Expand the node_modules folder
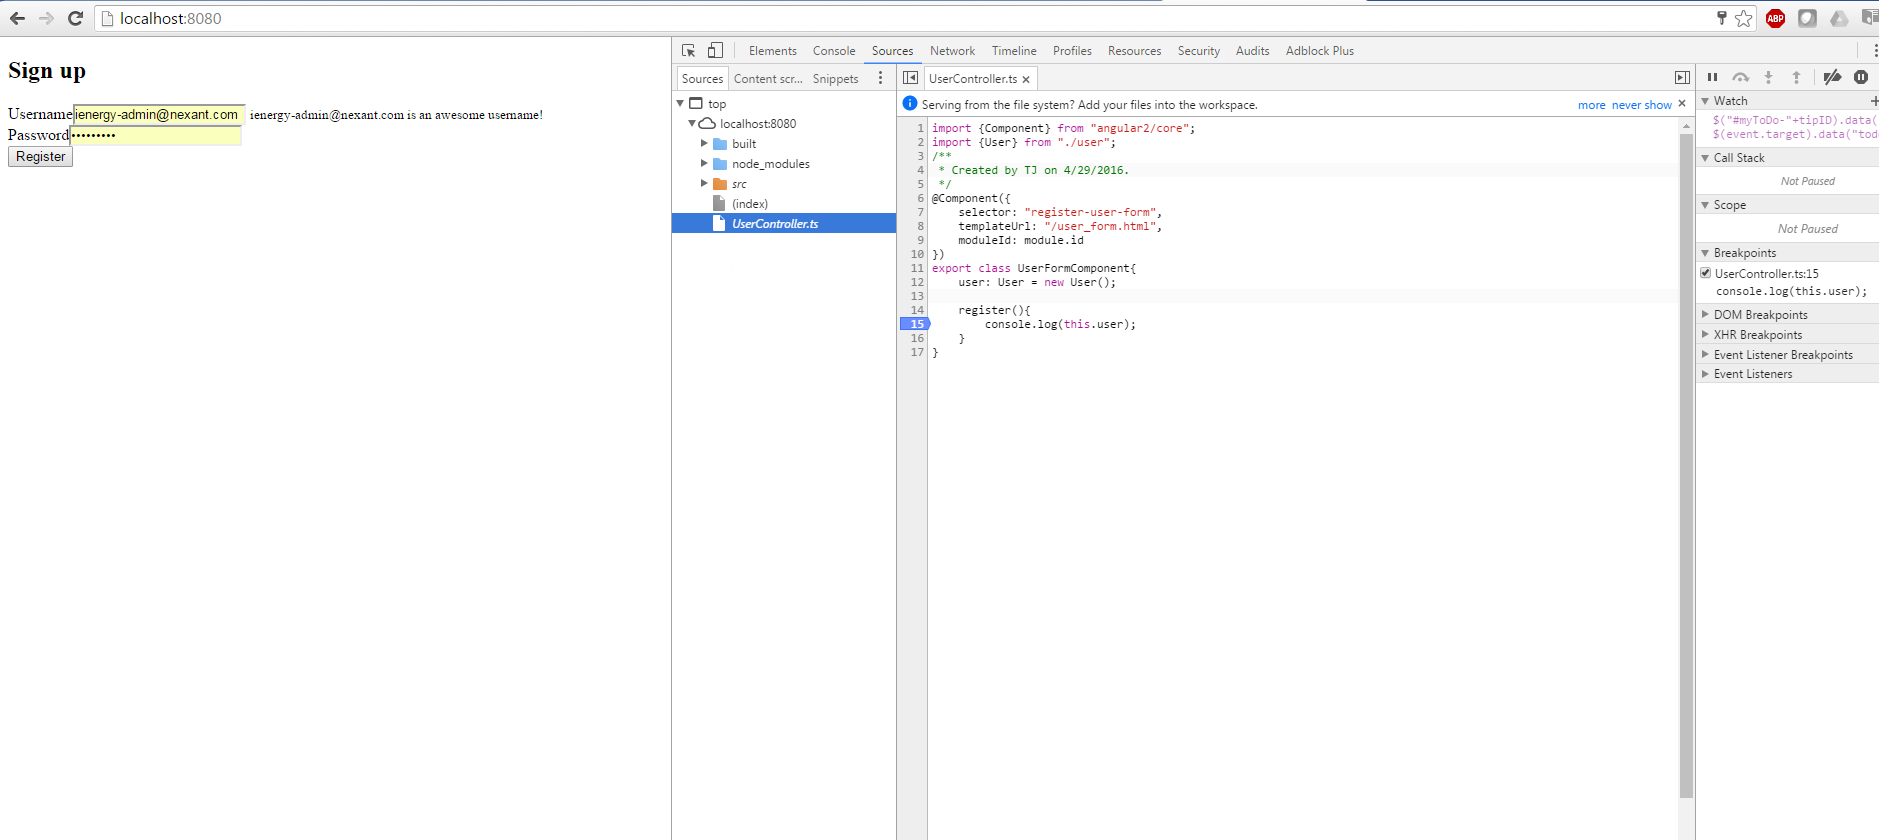The image size is (1879, 840). (704, 163)
